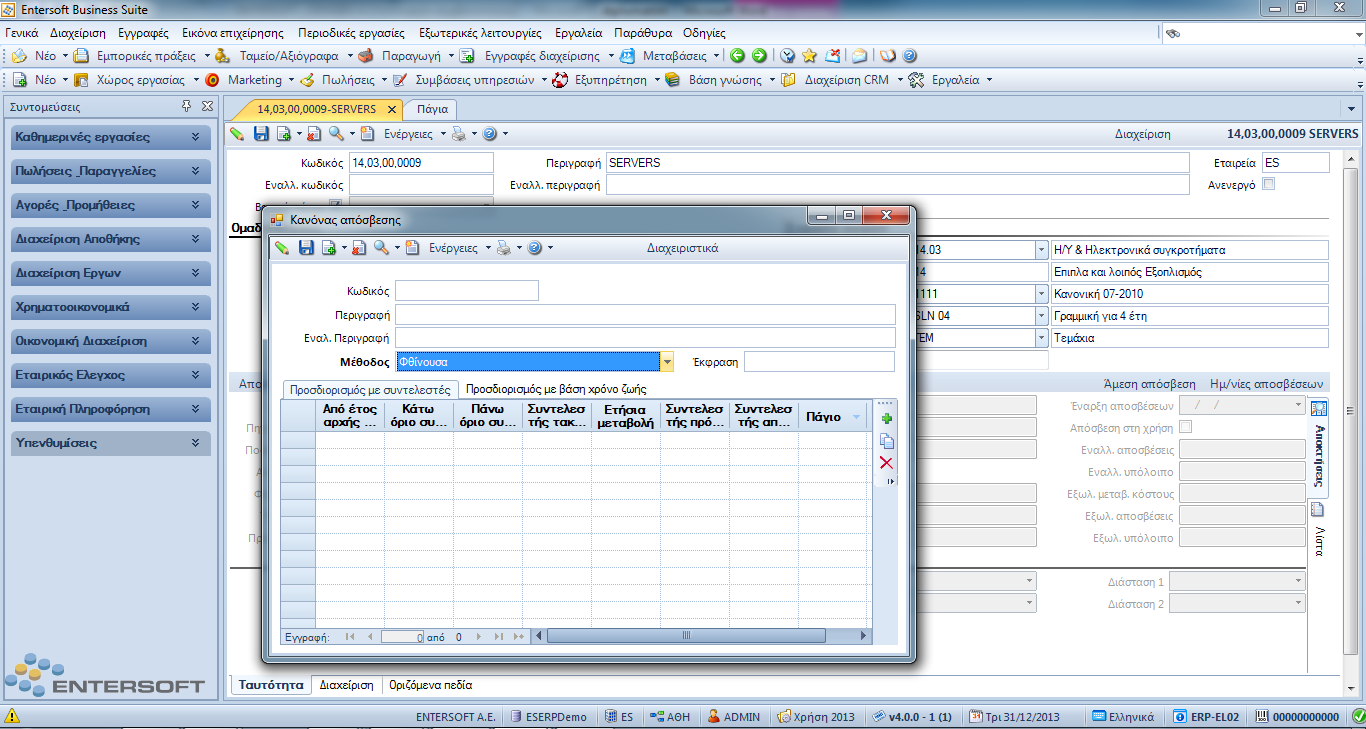Image resolution: width=1366 pixels, height=729 pixels.
Task: Close the 14,03,00,0009-SERVERS tab
Action: tap(392, 109)
